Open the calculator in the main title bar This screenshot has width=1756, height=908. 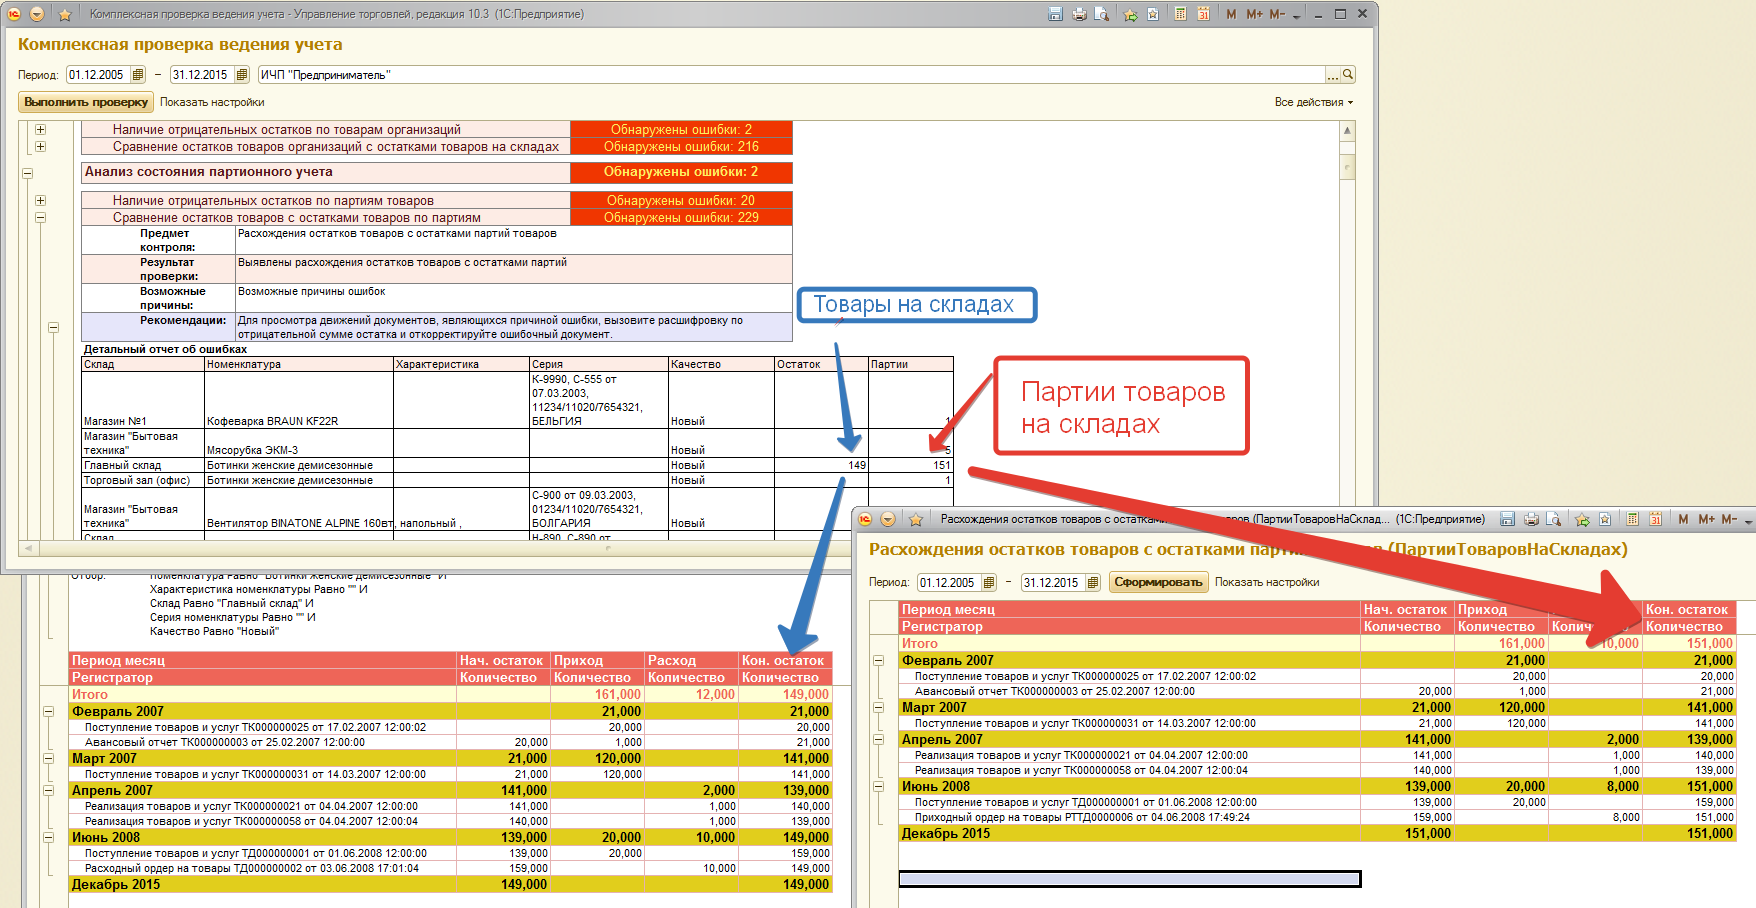tap(1180, 14)
